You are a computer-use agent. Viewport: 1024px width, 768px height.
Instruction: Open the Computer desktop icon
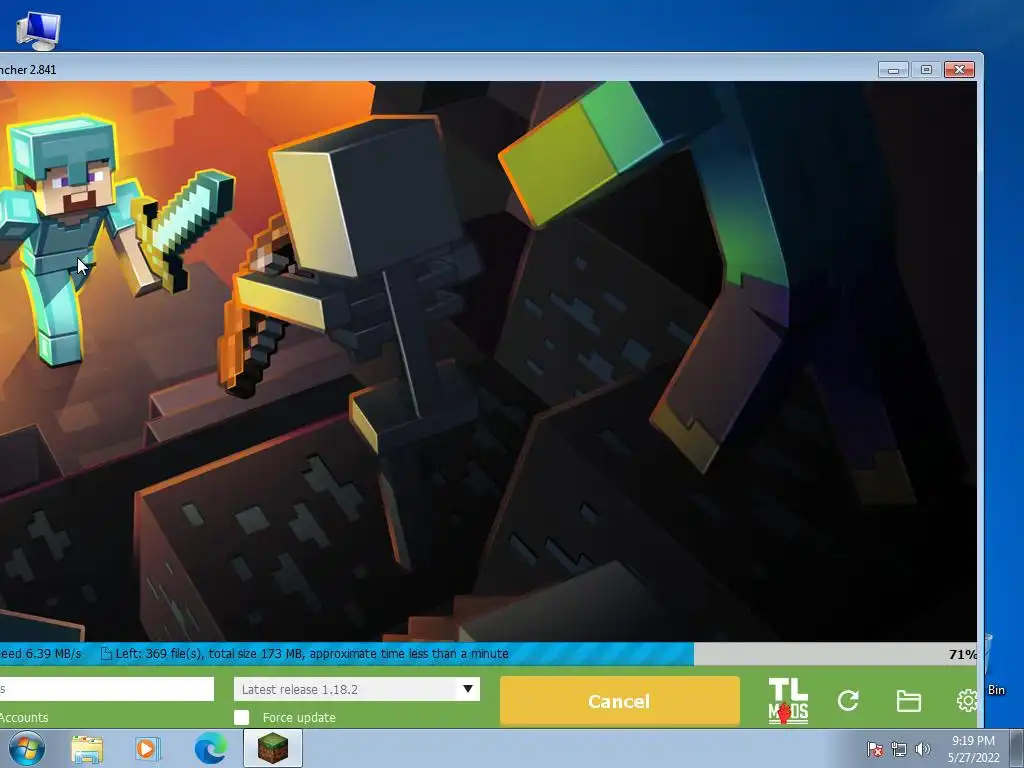click(x=38, y=30)
